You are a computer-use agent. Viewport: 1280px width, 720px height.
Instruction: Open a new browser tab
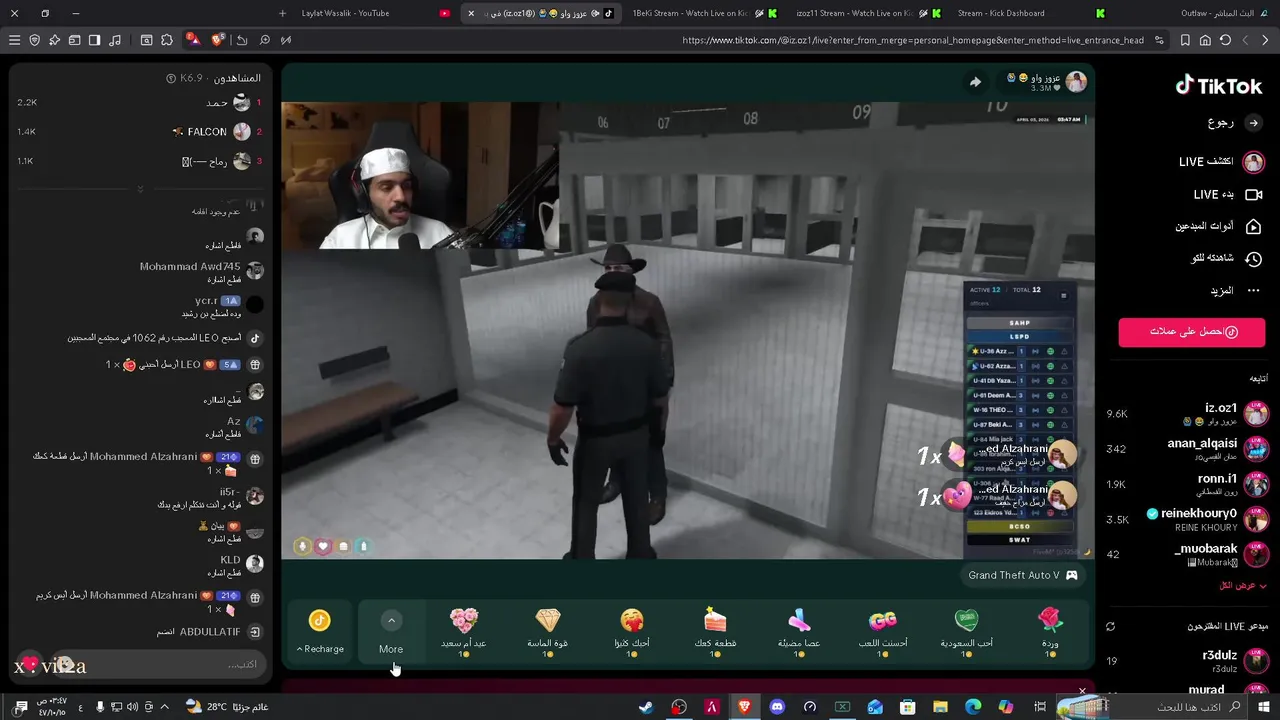(282, 13)
